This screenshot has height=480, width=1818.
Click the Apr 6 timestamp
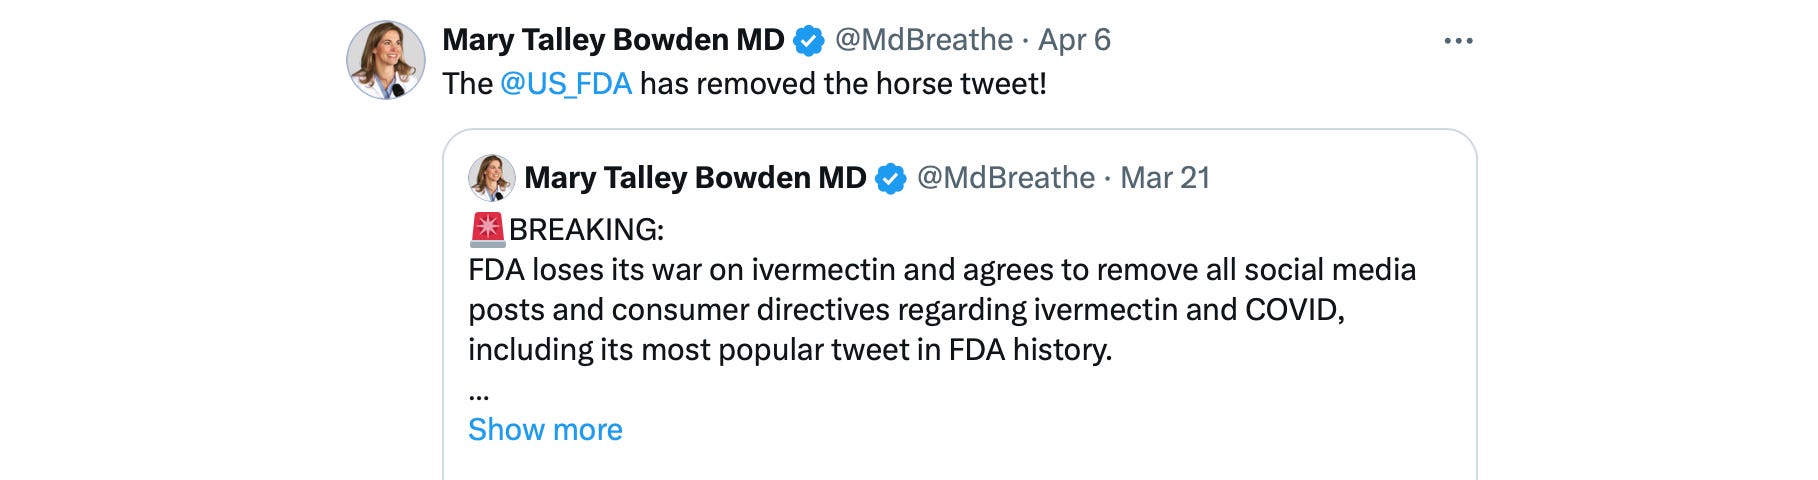tap(1074, 40)
